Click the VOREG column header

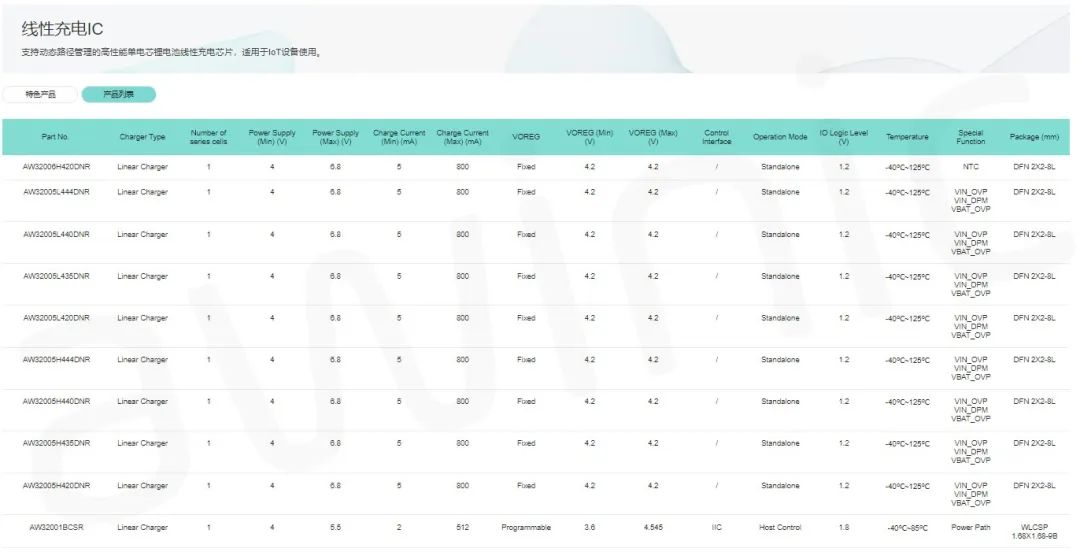coord(526,137)
